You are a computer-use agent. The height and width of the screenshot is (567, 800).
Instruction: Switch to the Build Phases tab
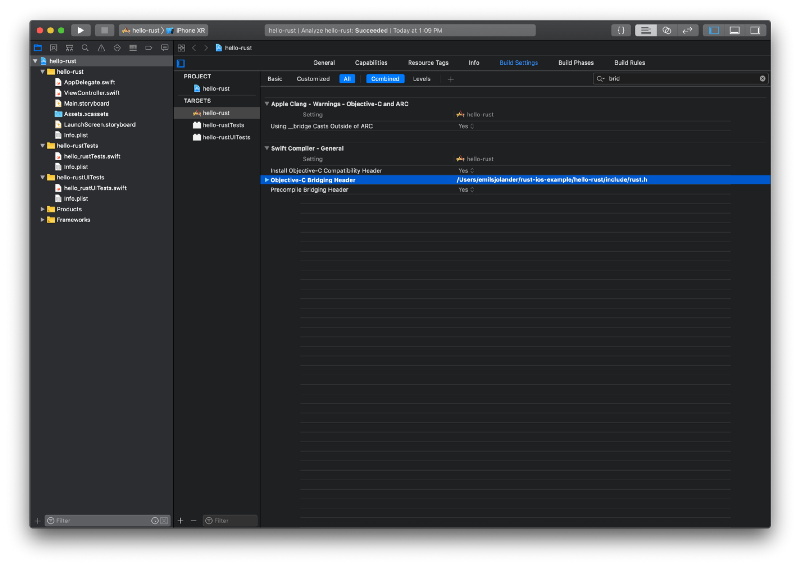click(576, 63)
